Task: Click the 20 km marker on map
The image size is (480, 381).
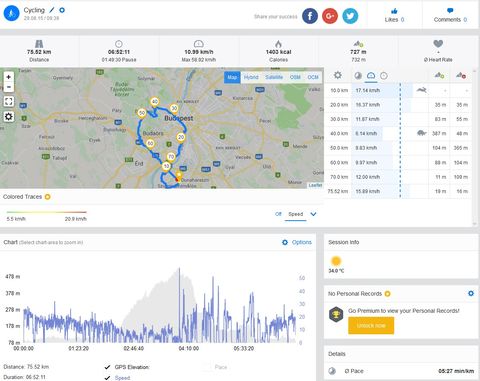Action: (181, 137)
